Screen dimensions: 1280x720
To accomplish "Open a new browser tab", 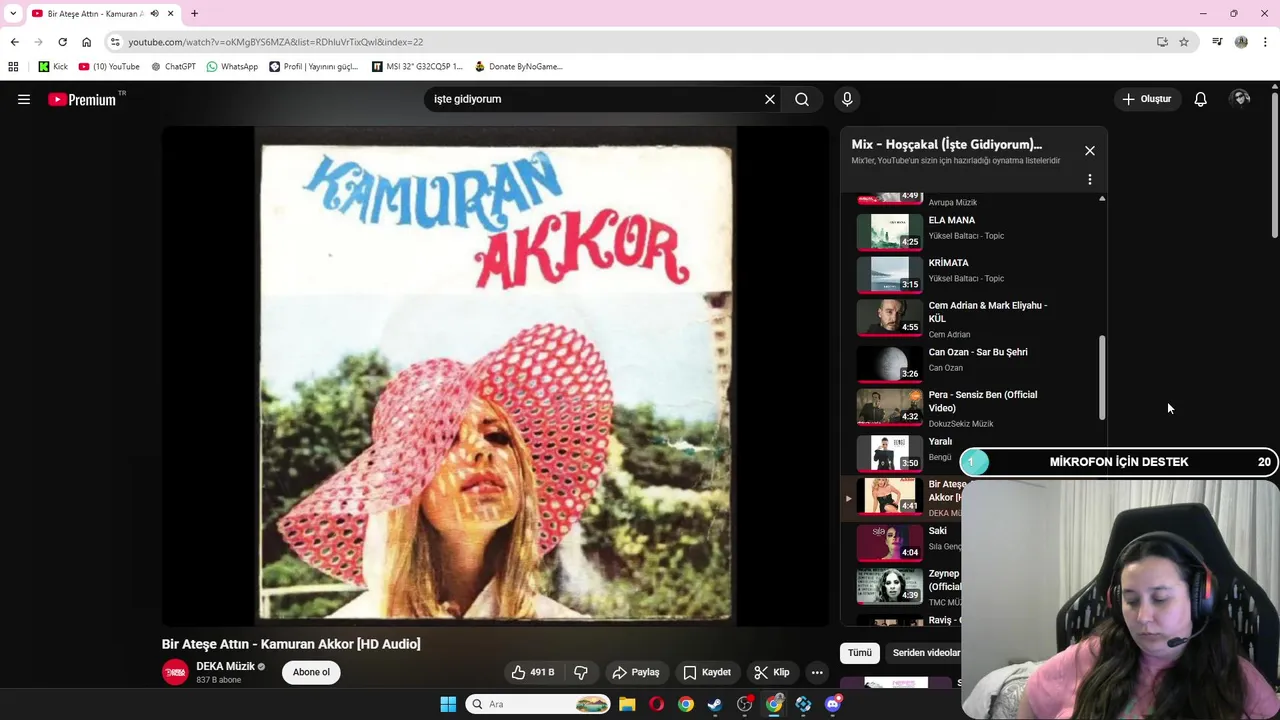I will 194,14.
